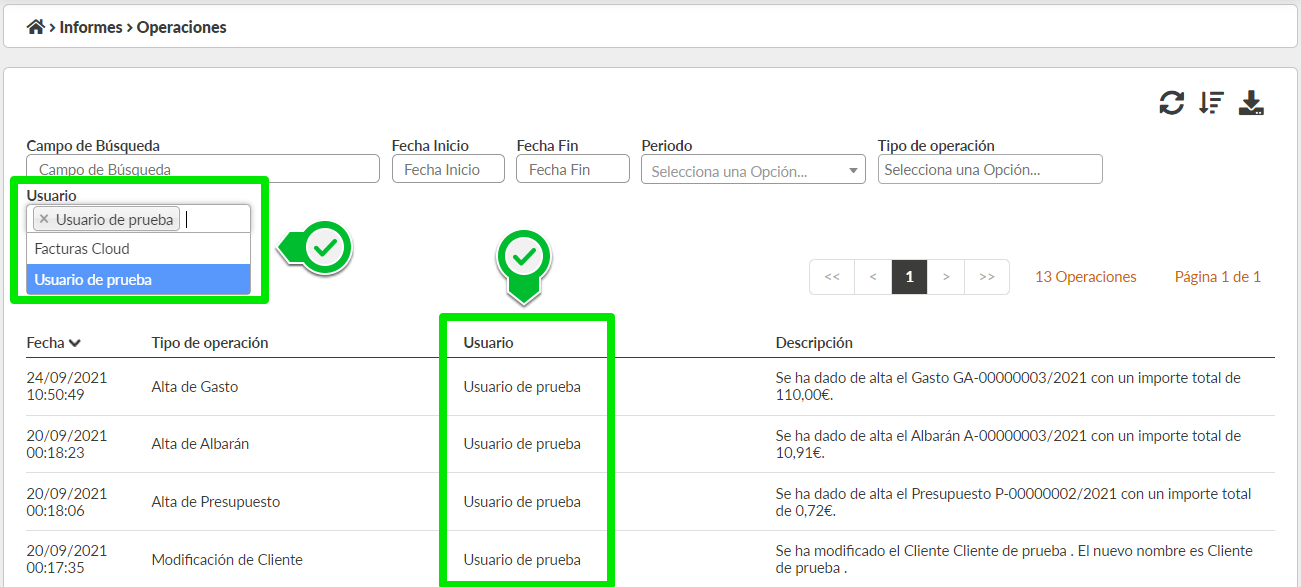The image size is (1301, 587).
Task: Click the Operaciones breadcrumb
Action: click(x=182, y=27)
